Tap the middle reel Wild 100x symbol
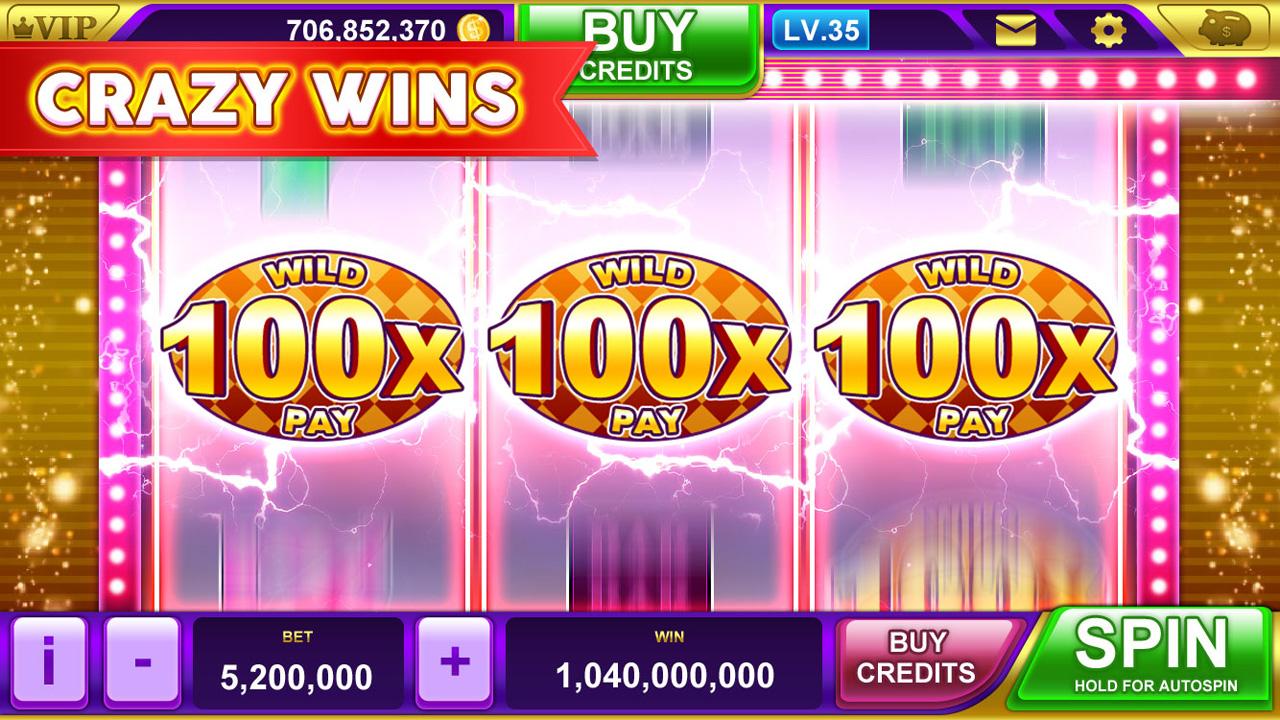Screen dimensions: 1280x720 click(640, 345)
